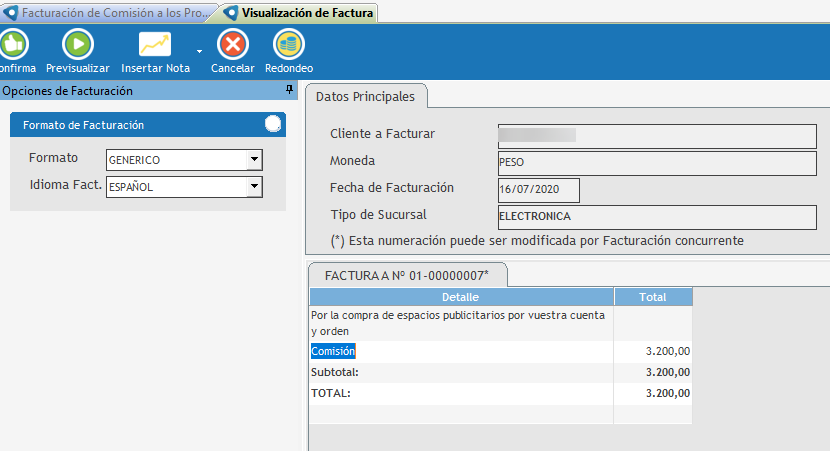This screenshot has width=830, height=451.
Task: Click the round icon in Formato de Facturación header
Action: (x=273, y=125)
